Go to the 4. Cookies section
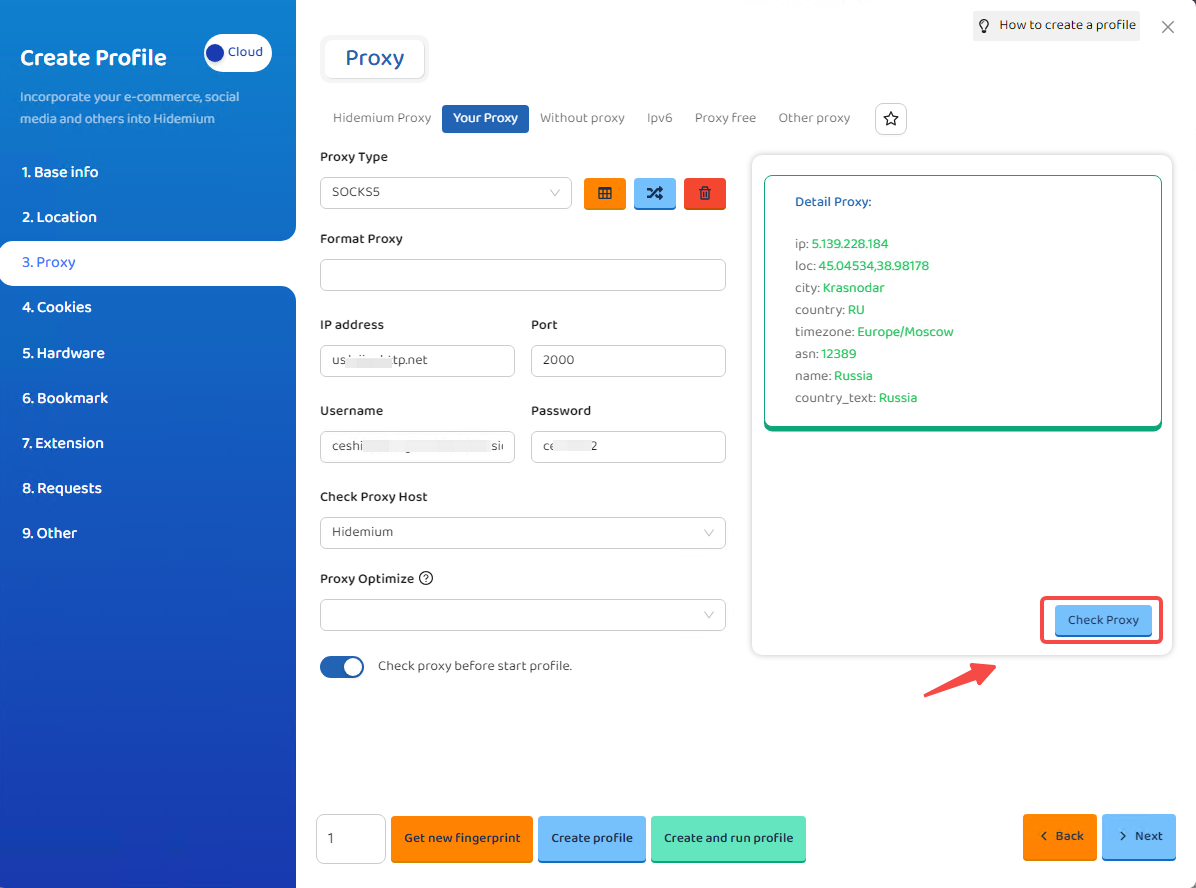 point(57,307)
